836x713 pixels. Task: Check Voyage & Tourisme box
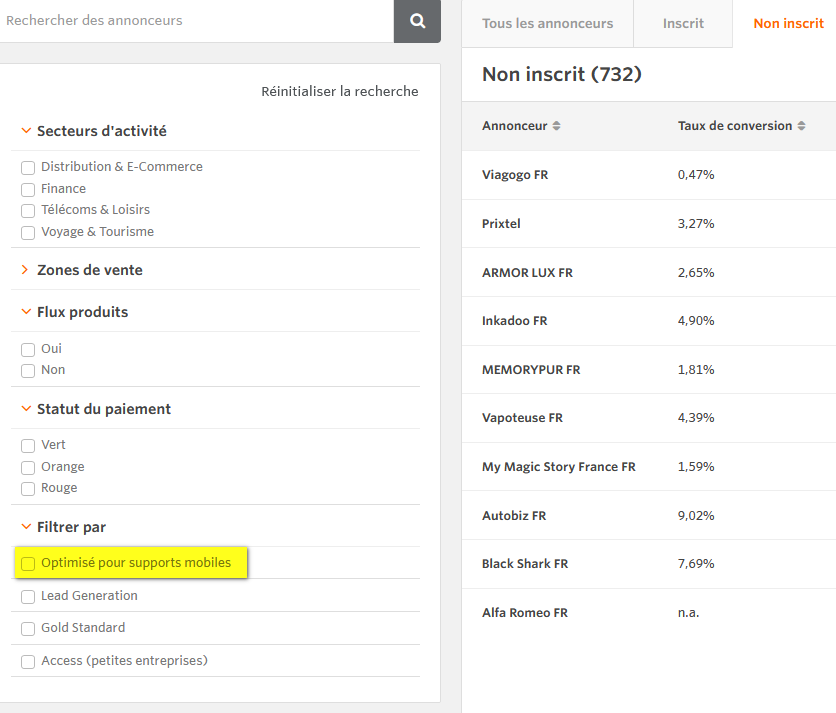click(x=28, y=233)
